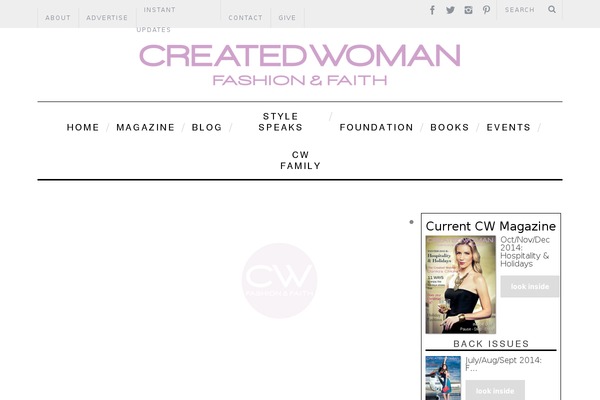Open the Magazine menu item
Screen dimensions: 600x400
pos(145,127)
